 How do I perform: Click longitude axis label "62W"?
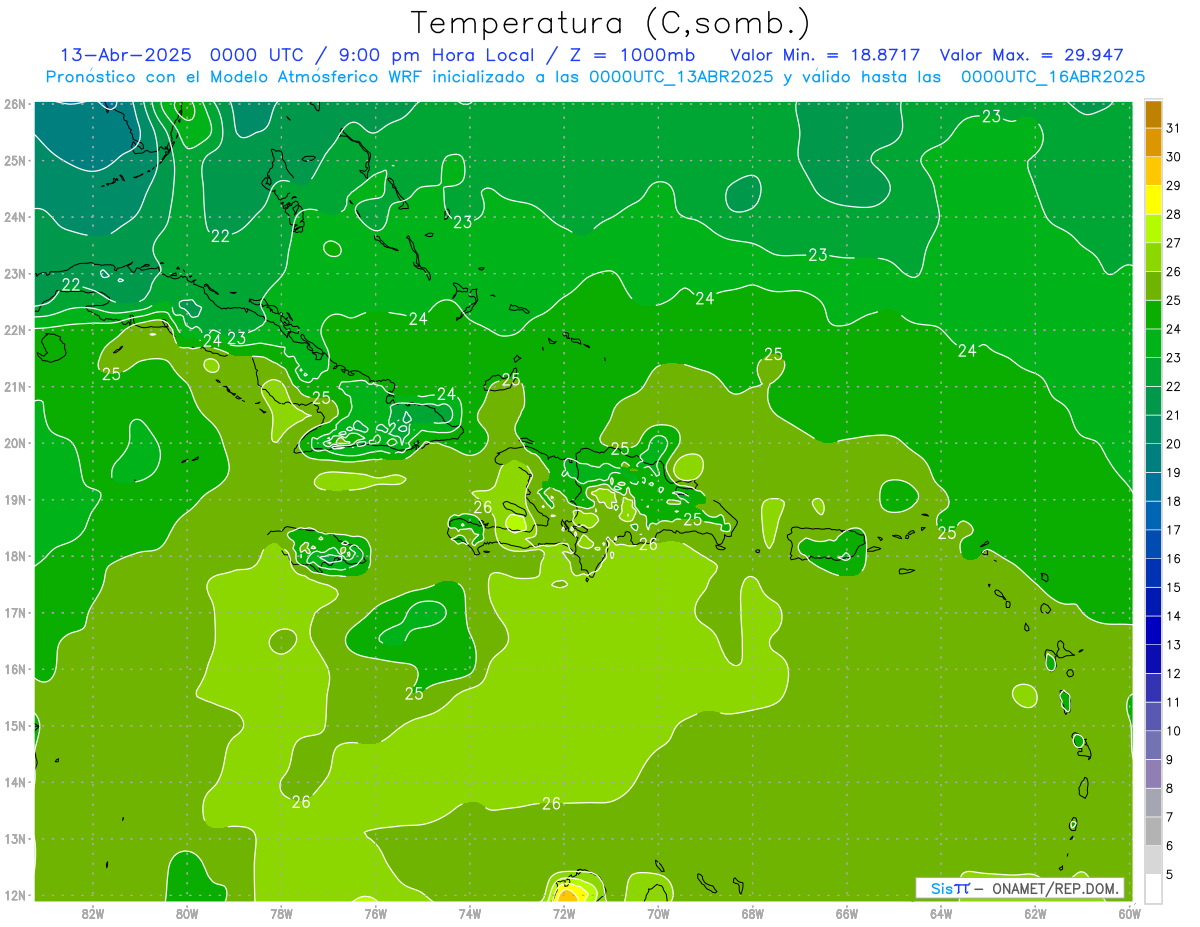[1035, 913]
